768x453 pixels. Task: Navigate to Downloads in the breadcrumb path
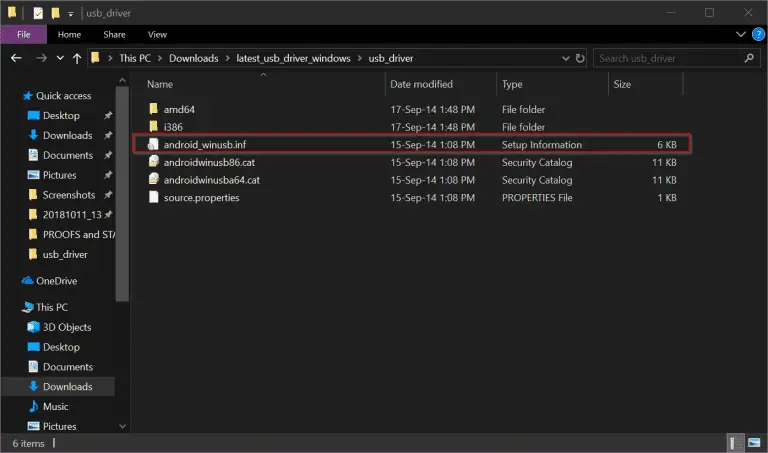click(x=193, y=58)
